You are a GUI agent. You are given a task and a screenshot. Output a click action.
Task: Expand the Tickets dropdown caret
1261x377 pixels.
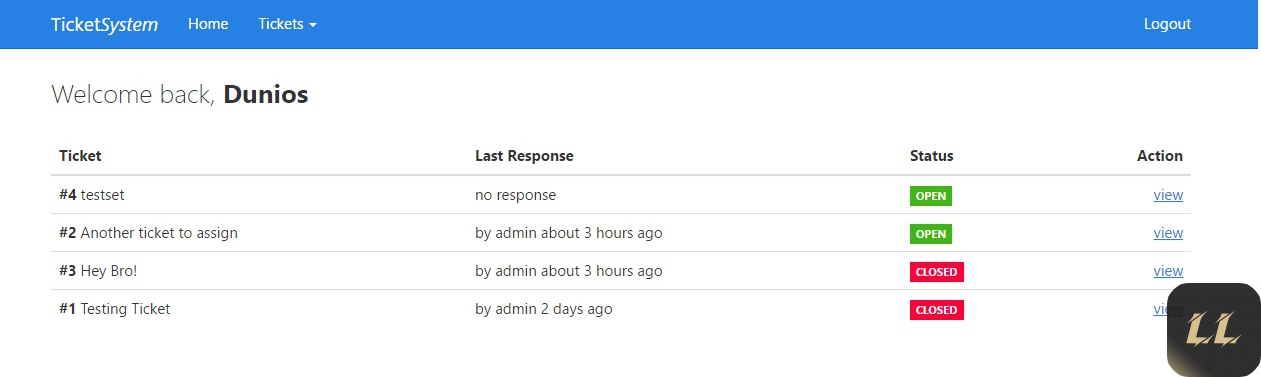click(x=313, y=25)
